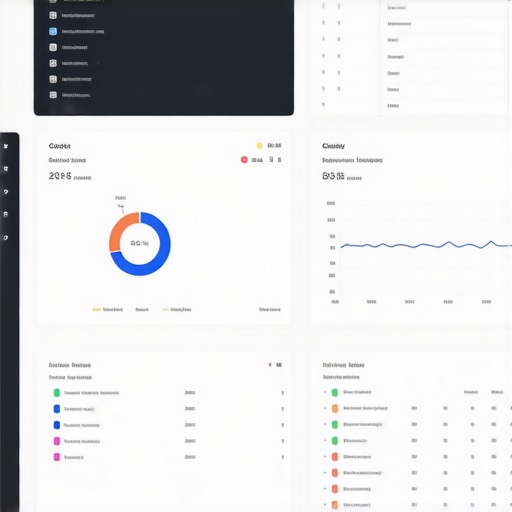Click the small pink icon in the bottom-left card header
The width and height of the screenshot is (512, 512).
[x=270, y=365]
